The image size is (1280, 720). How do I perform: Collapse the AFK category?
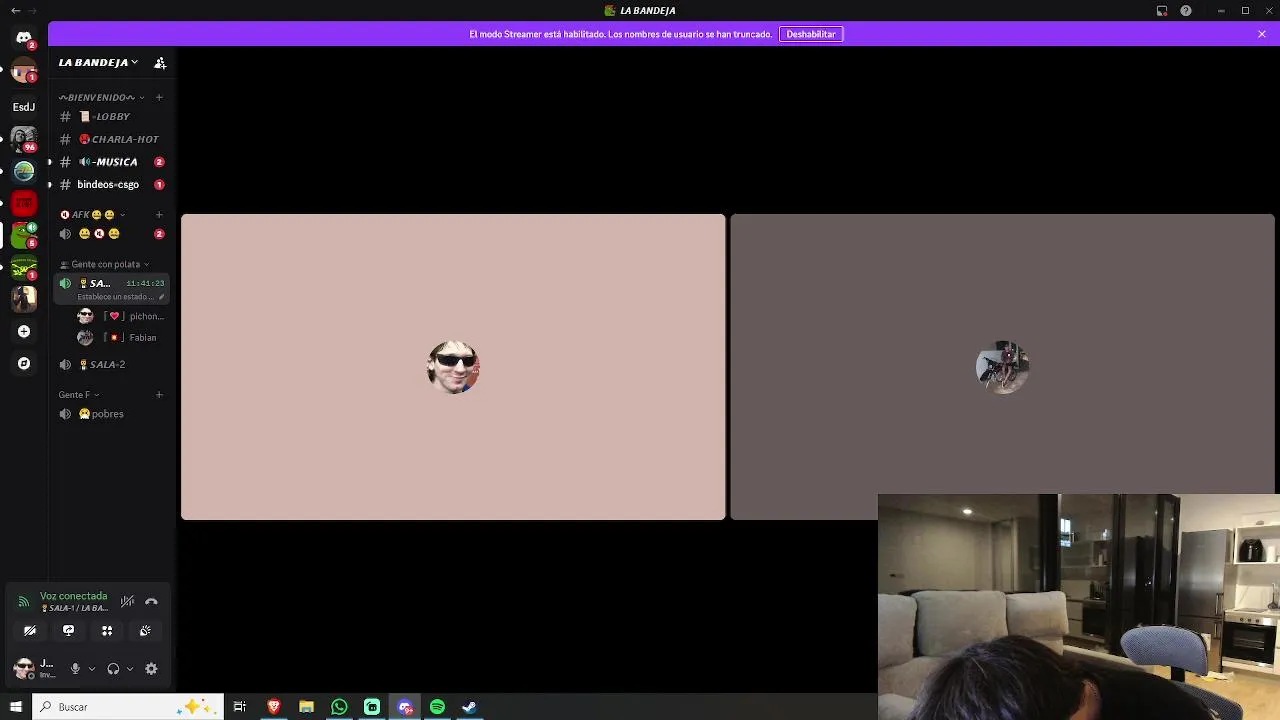tap(92, 215)
